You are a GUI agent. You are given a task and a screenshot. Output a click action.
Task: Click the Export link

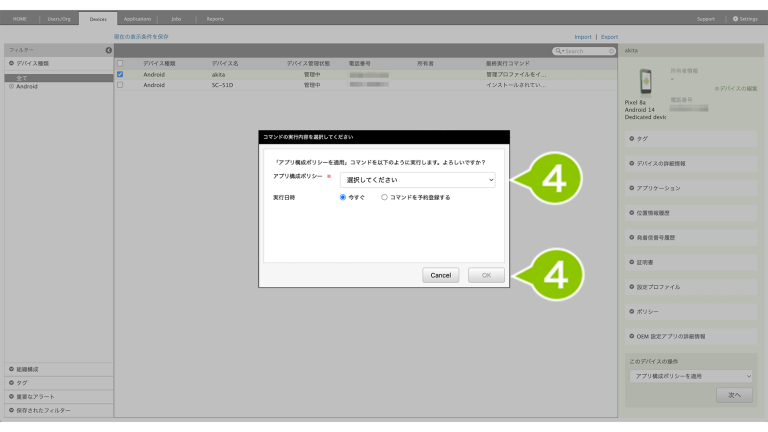pos(609,36)
